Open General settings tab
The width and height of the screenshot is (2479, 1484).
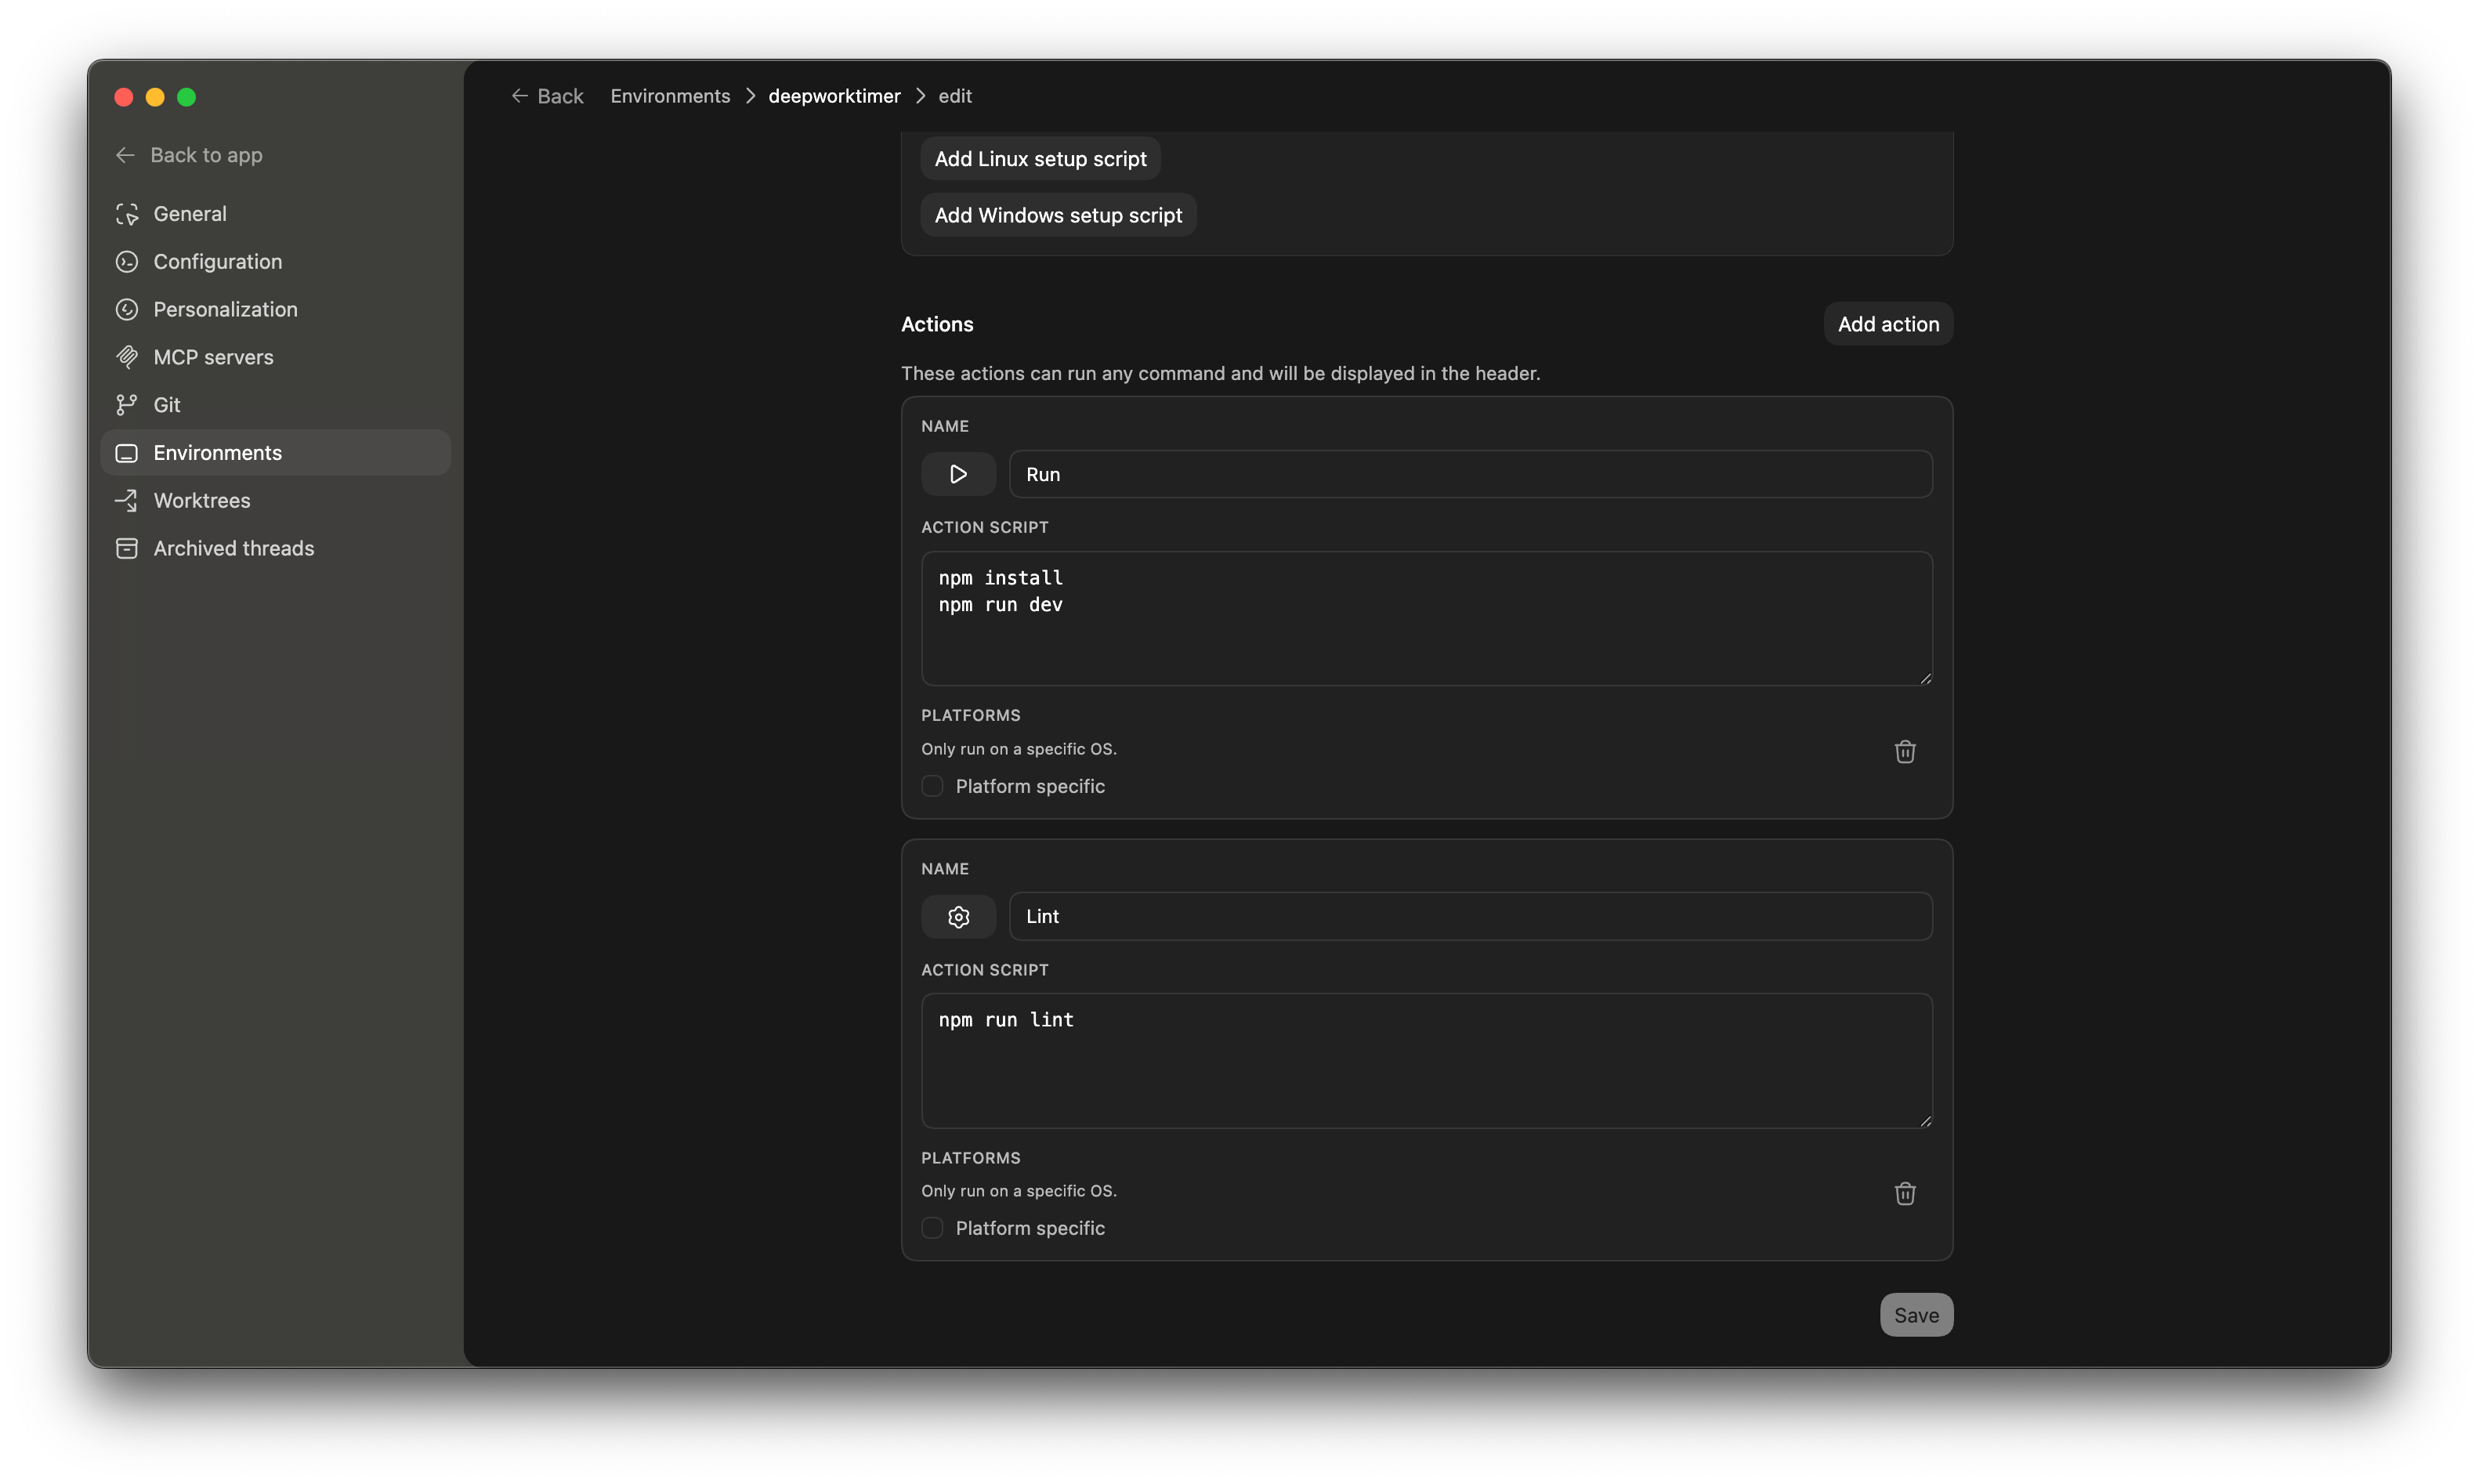(189, 214)
